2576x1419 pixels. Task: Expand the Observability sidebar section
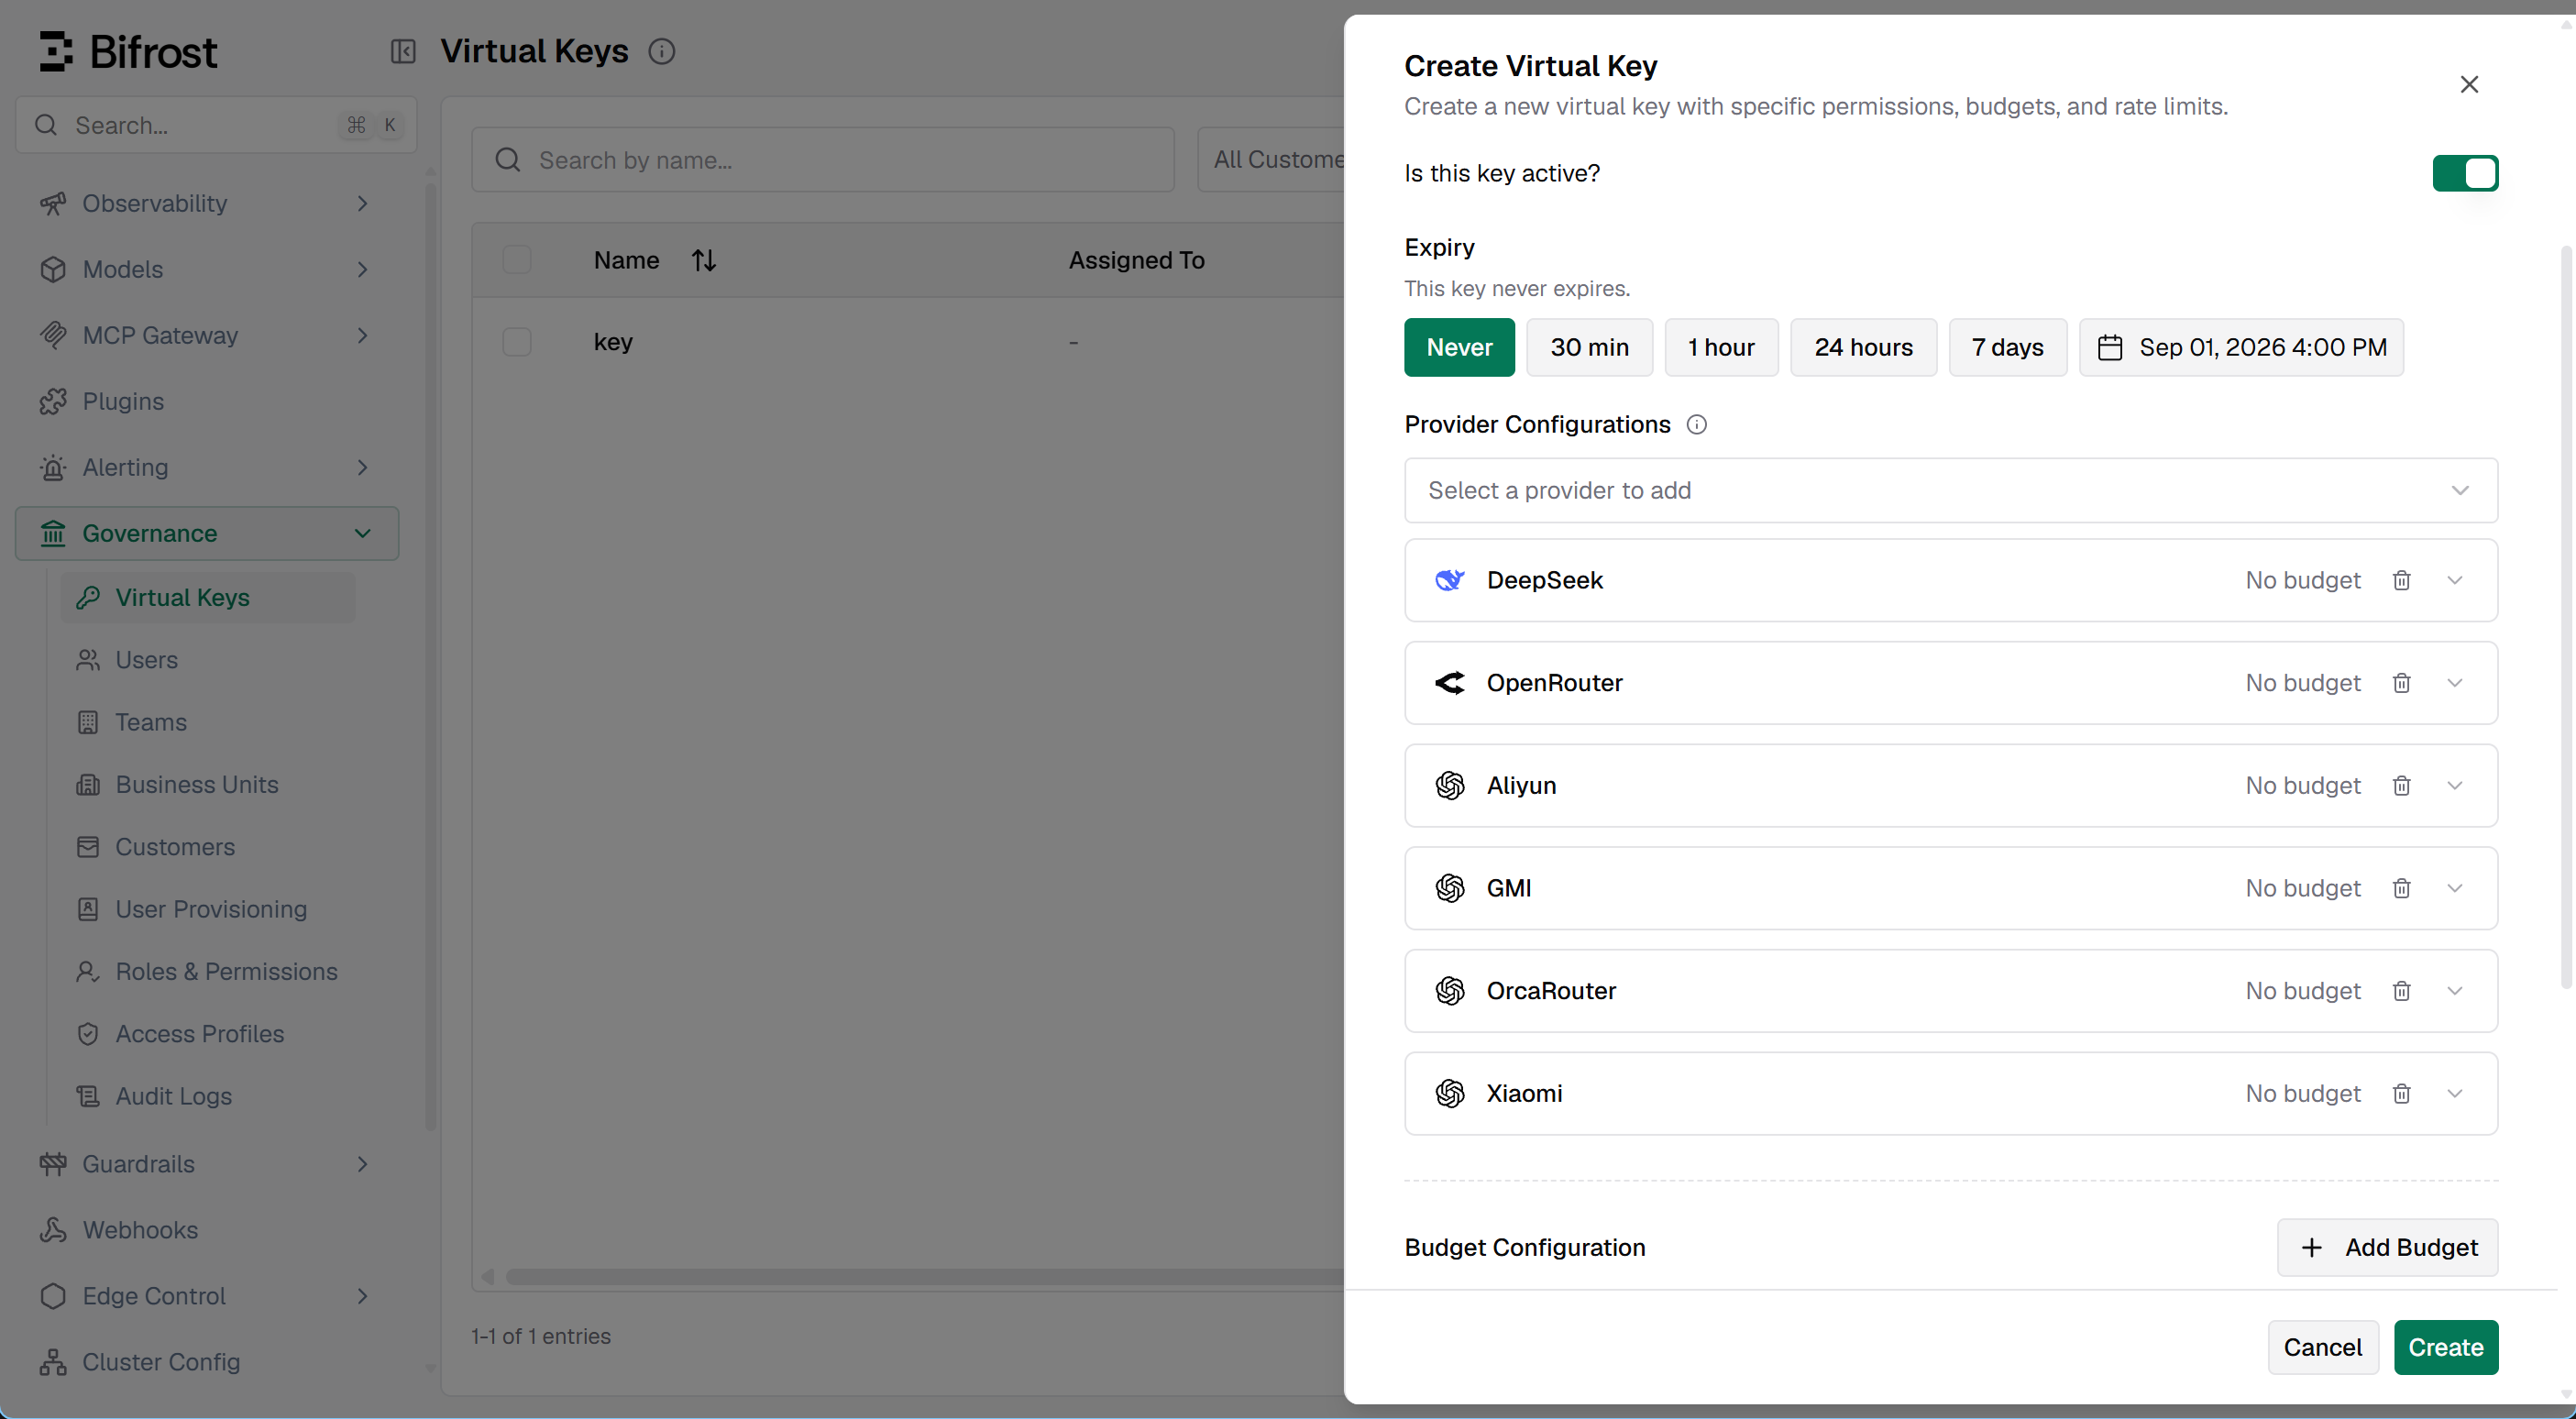coord(207,204)
